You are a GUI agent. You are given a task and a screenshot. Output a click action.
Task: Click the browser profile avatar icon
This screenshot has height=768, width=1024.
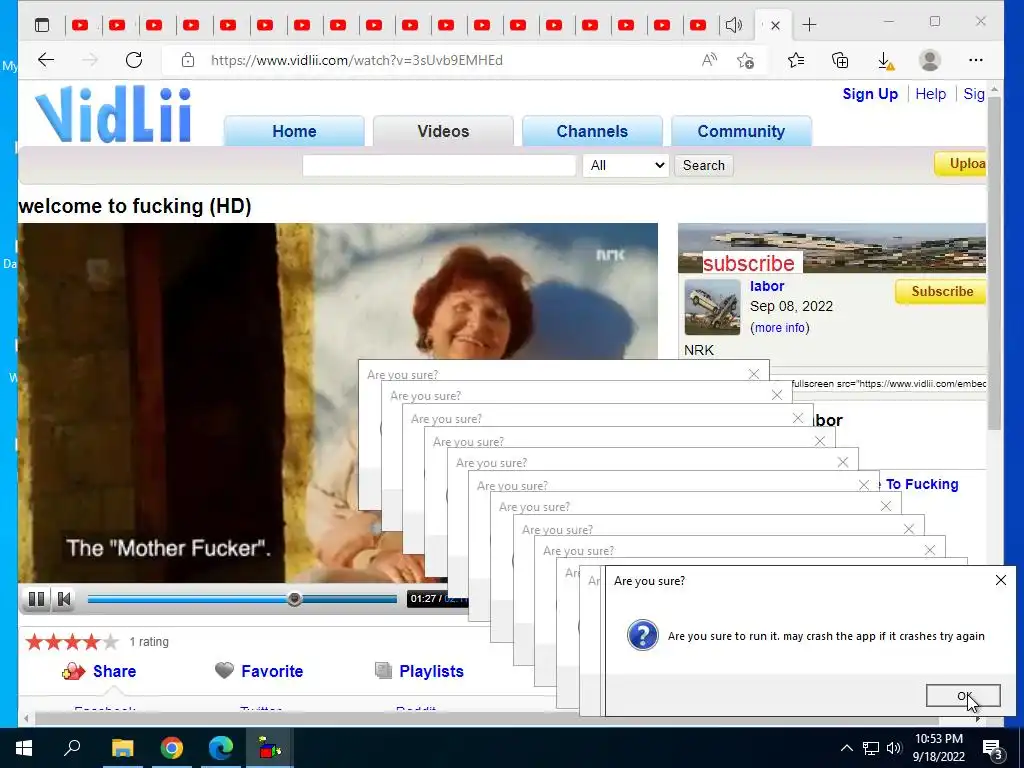(929, 60)
